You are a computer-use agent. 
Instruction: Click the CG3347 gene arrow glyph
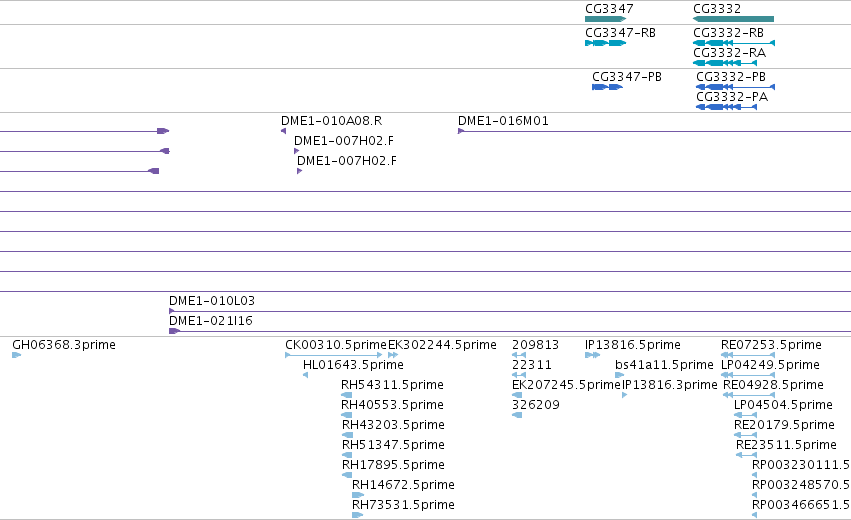pos(605,19)
